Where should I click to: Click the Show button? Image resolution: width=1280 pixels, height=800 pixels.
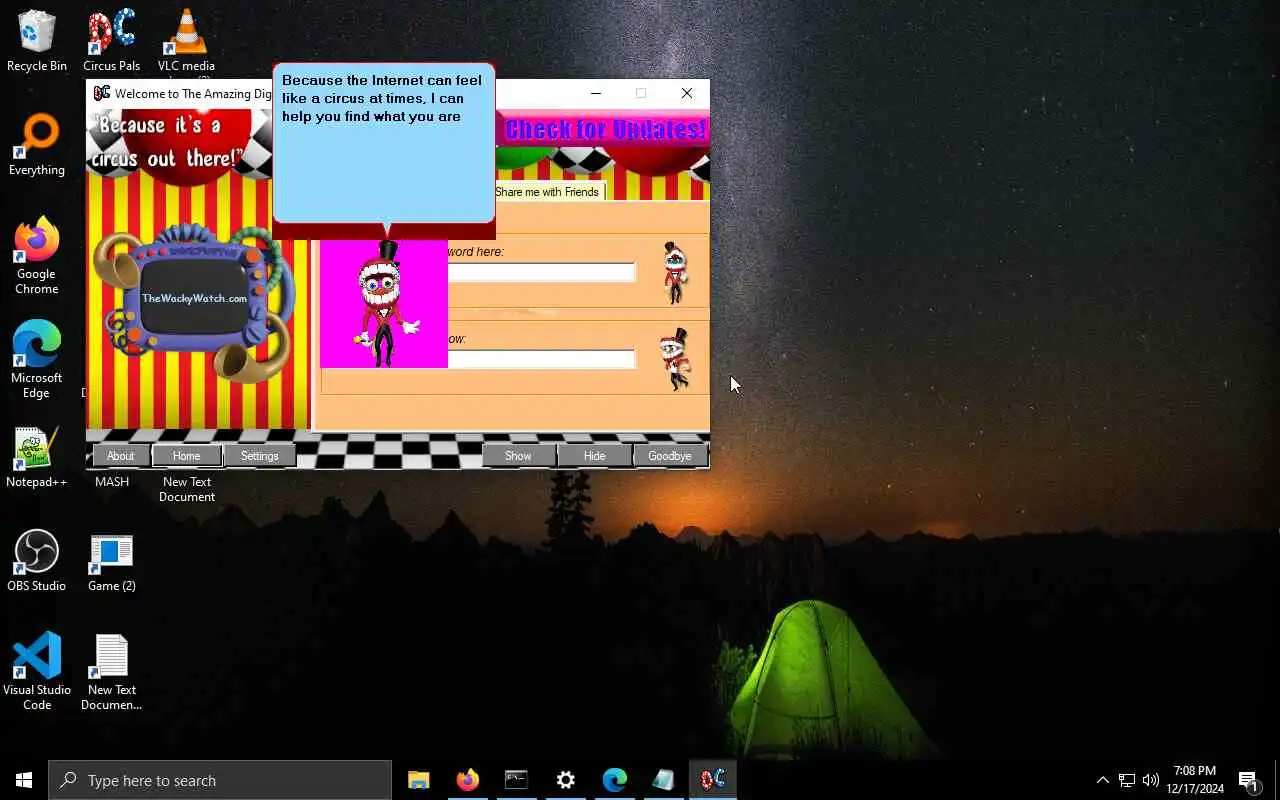pos(518,456)
